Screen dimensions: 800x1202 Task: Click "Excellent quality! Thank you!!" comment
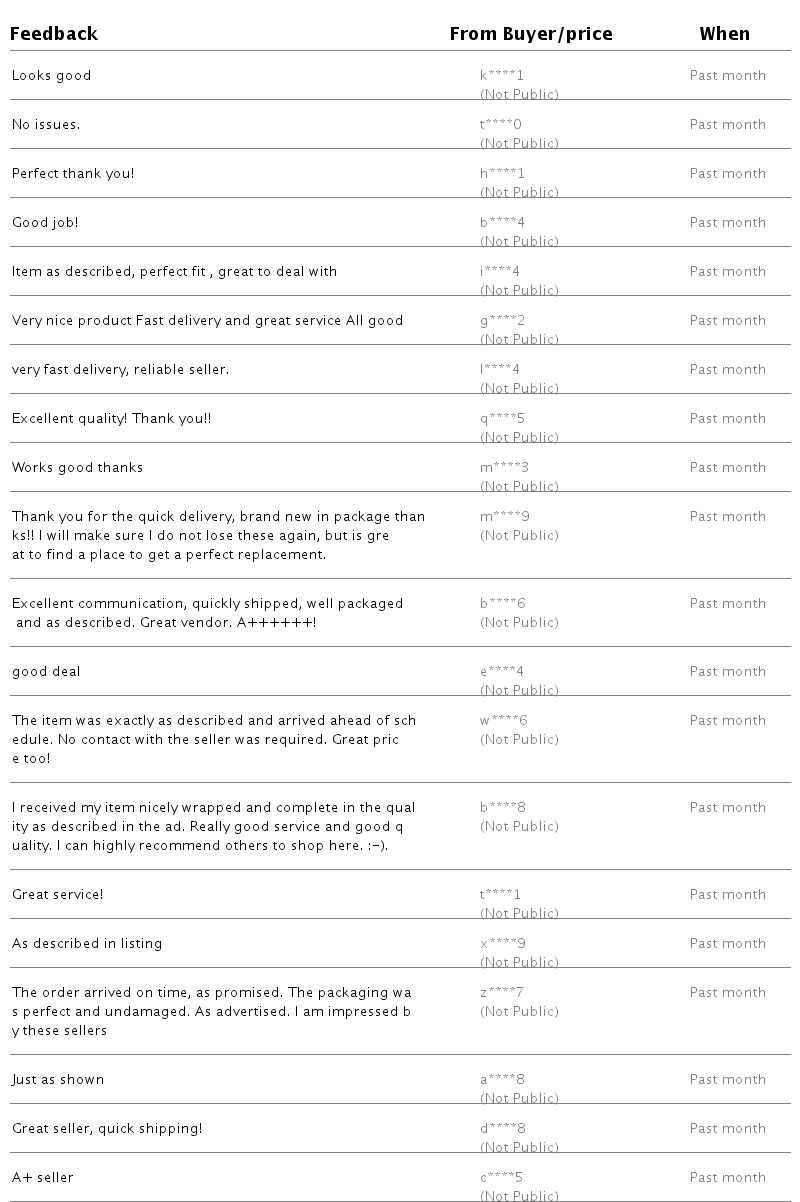point(111,419)
